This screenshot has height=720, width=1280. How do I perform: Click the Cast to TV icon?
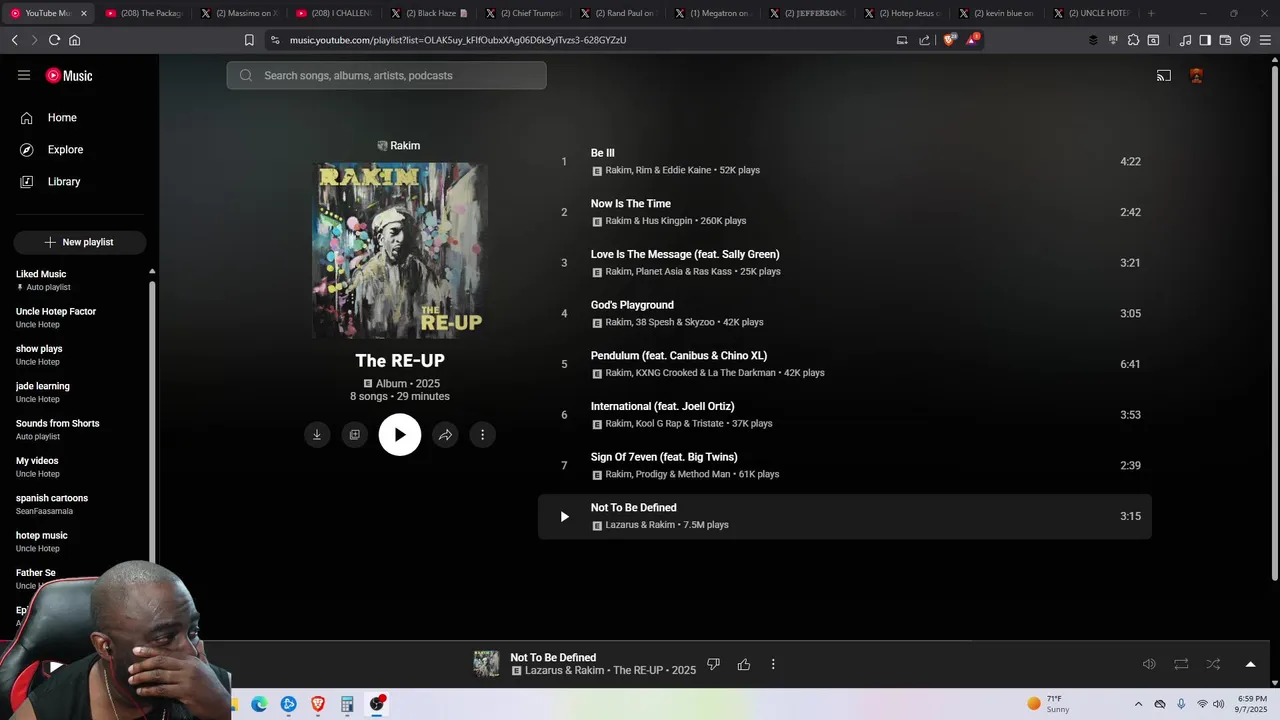pyautogui.click(x=1164, y=75)
